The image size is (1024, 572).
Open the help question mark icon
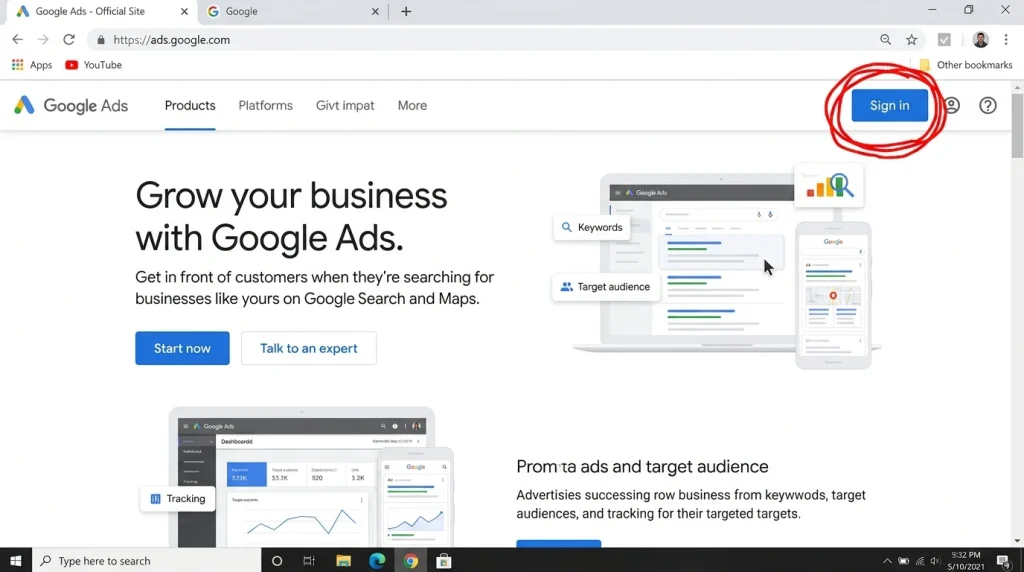point(987,105)
